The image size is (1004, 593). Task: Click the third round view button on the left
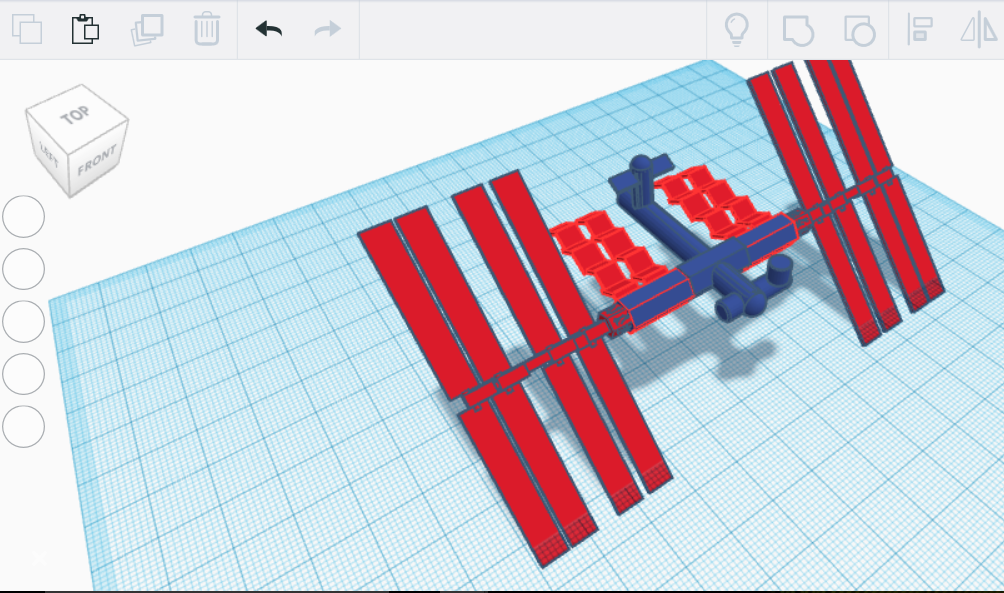[24, 321]
